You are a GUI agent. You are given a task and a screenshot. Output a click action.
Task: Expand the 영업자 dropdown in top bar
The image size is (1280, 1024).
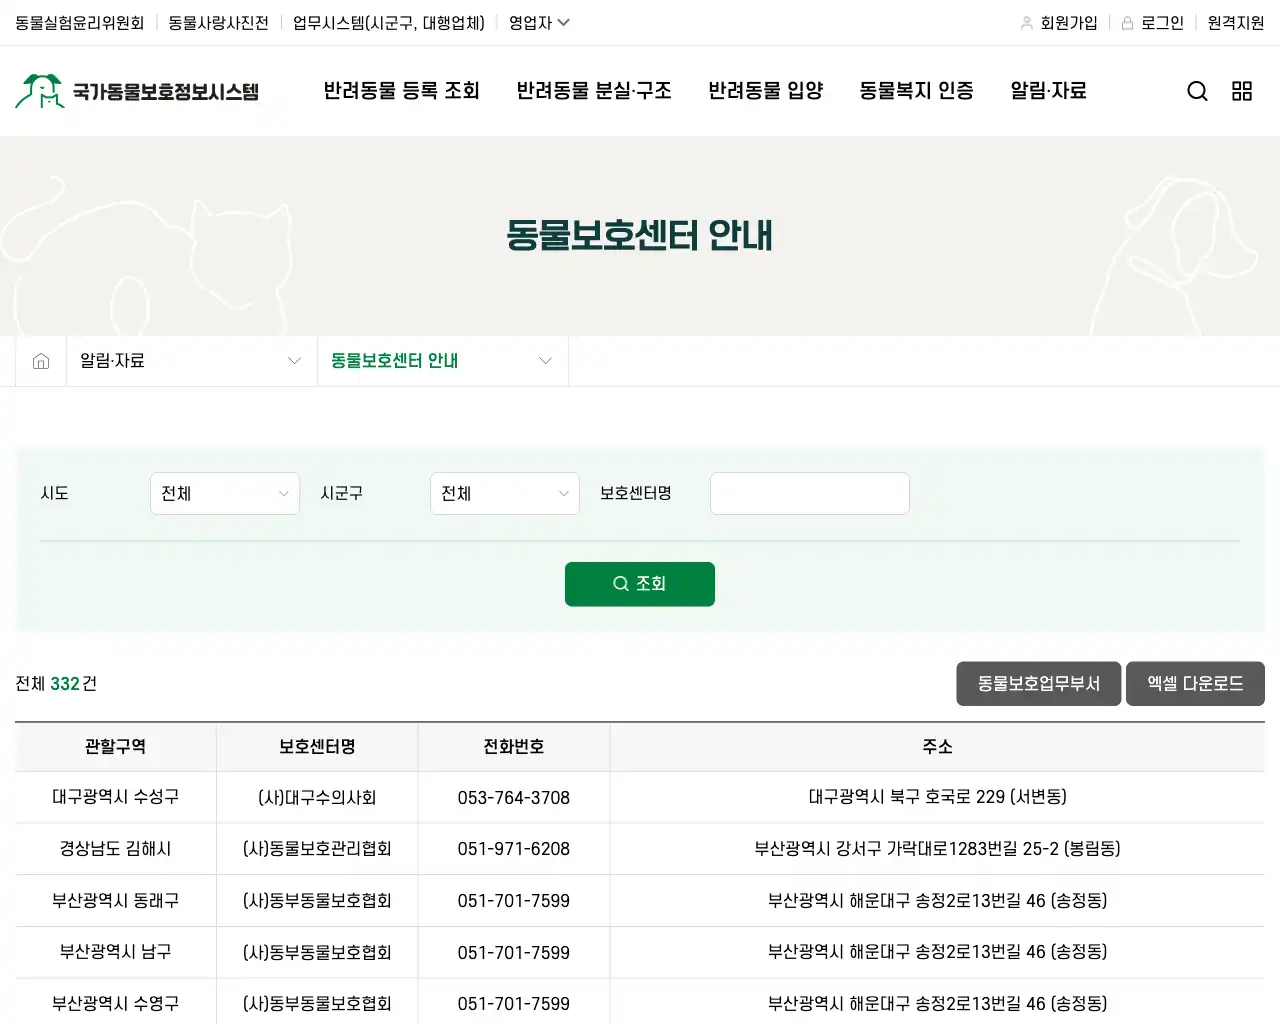(x=539, y=23)
